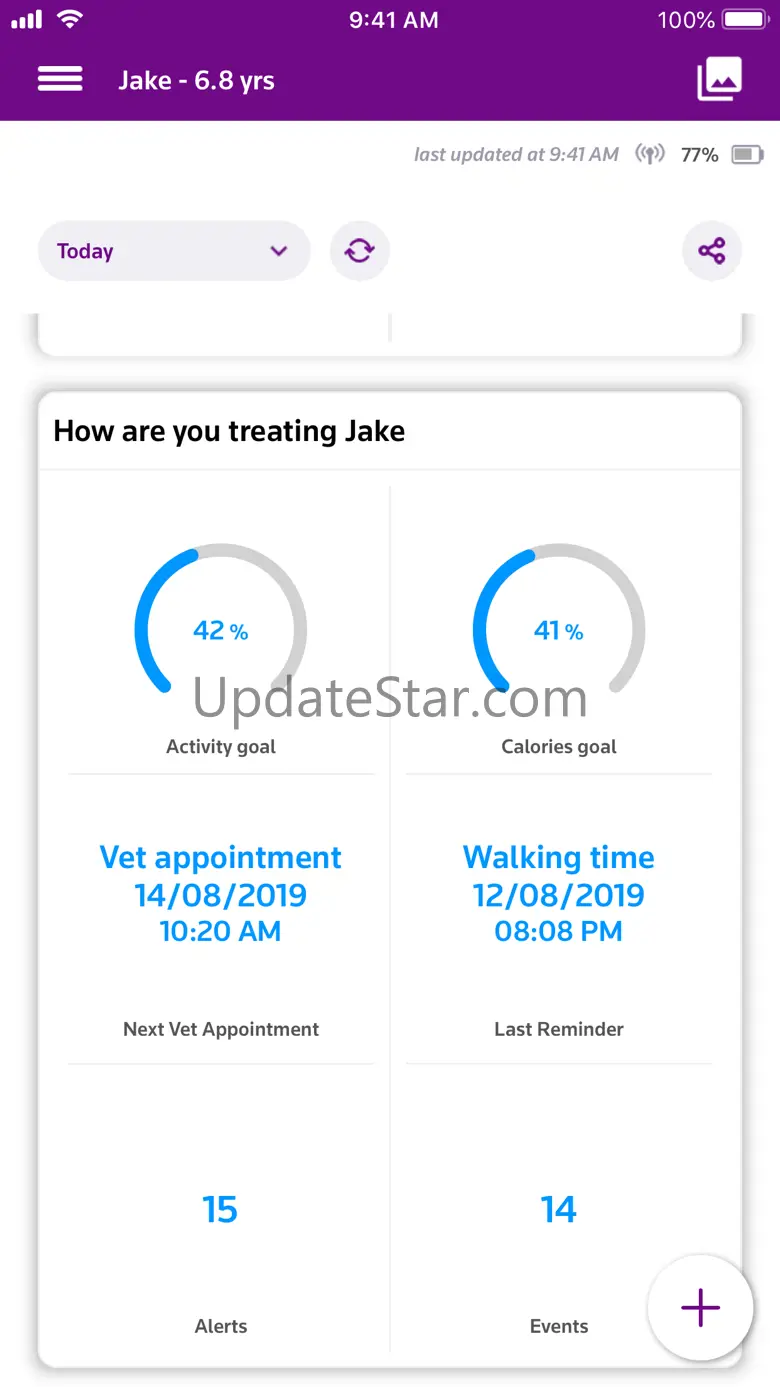The image size is (780, 1387).
Task: Tap the tracker battery icon
Action: click(x=747, y=155)
